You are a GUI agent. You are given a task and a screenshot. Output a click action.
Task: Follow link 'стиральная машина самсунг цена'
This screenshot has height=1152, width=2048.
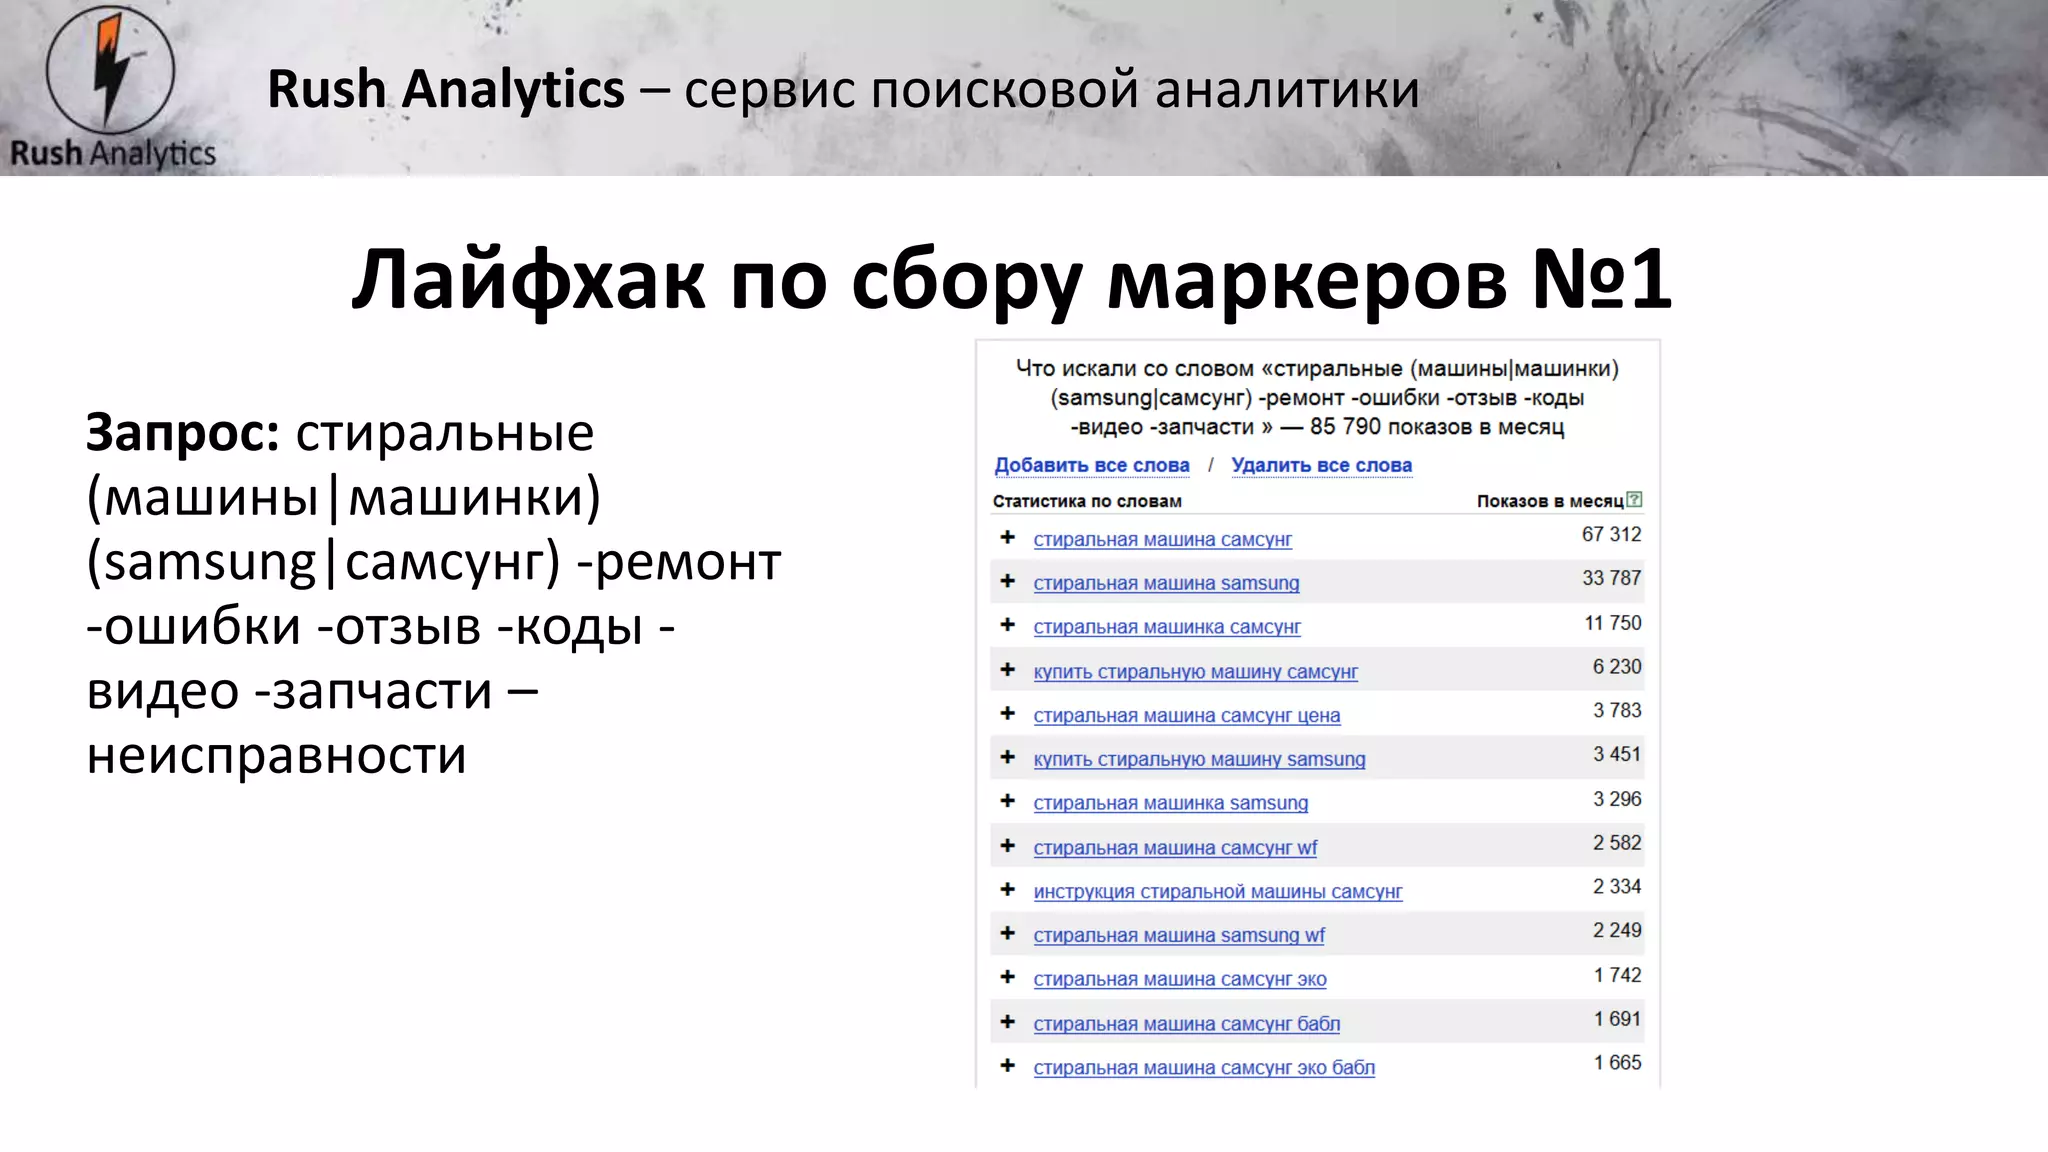pyautogui.click(x=1186, y=716)
